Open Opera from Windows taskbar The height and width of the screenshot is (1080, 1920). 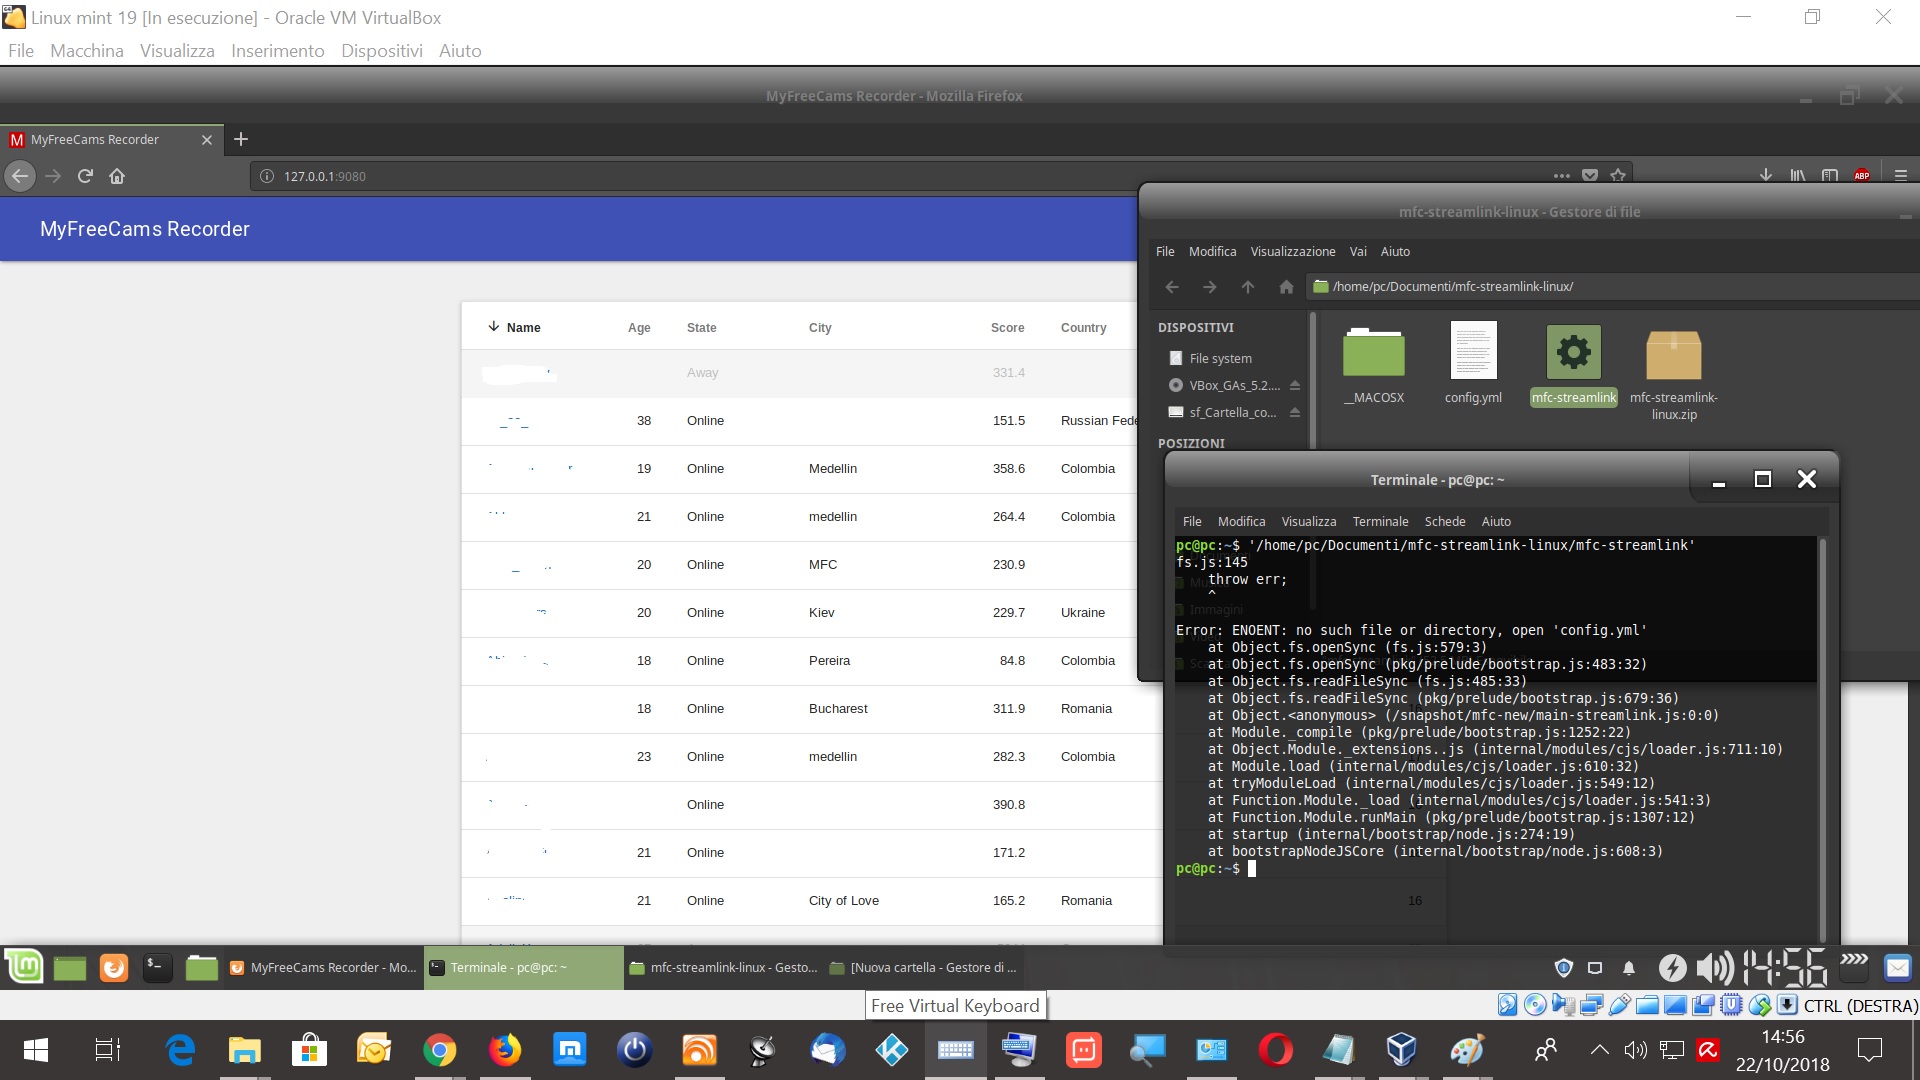1274,1050
